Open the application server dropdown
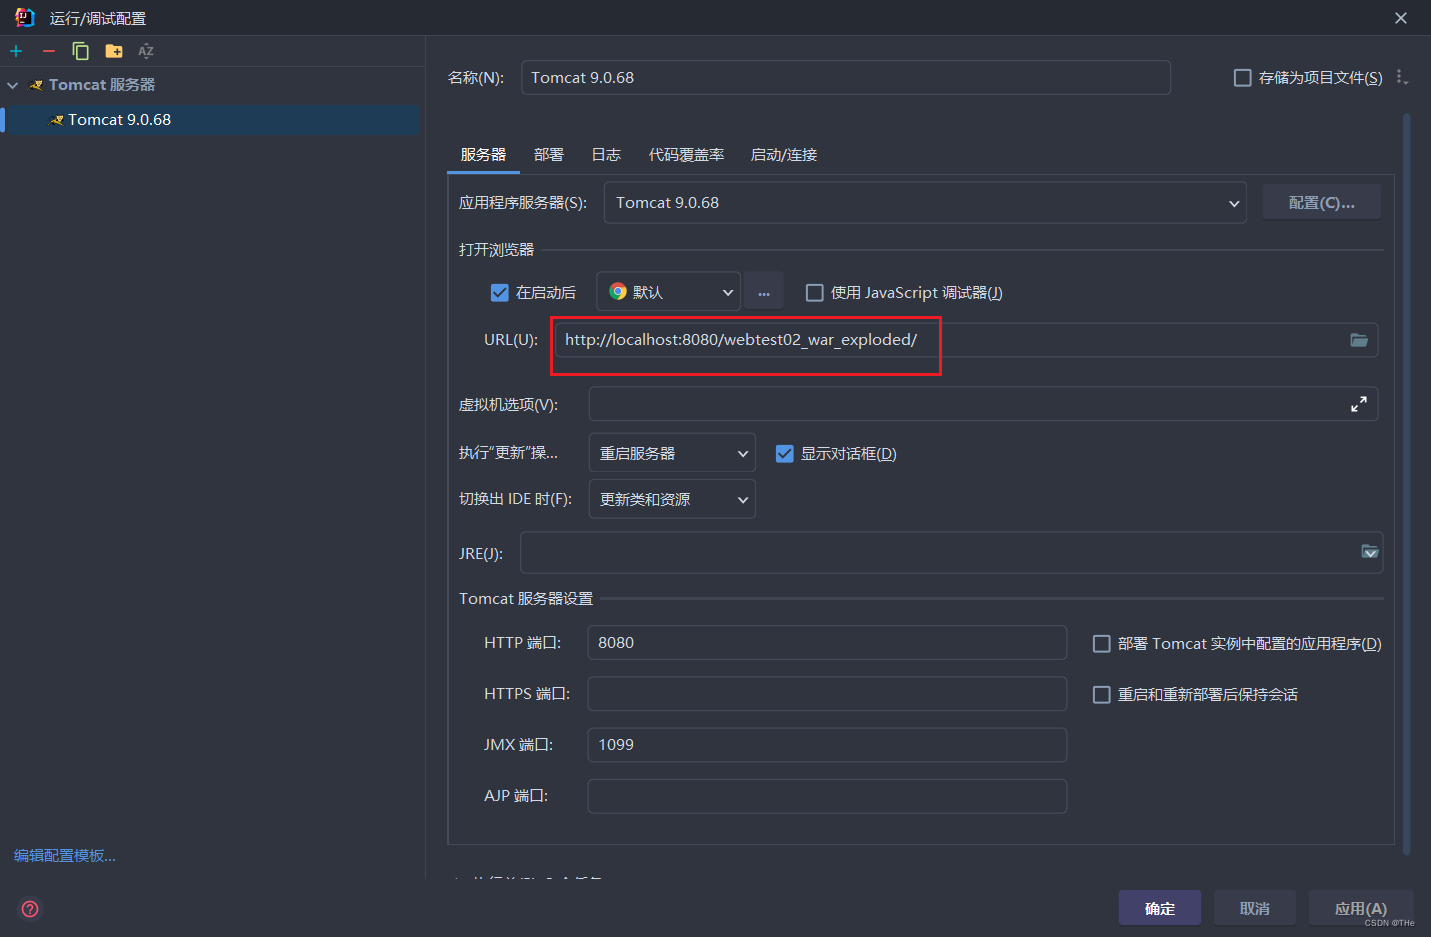 (x=925, y=203)
